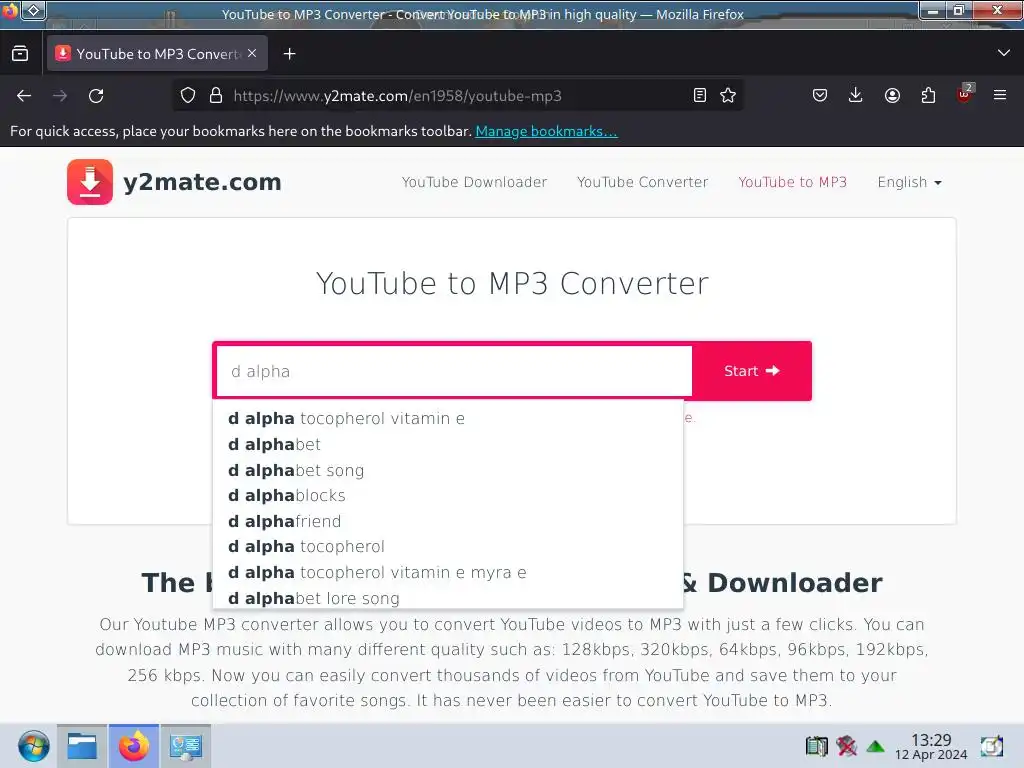Open file manager from the taskbar
This screenshot has height=768, width=1024.
pos(82,746)
